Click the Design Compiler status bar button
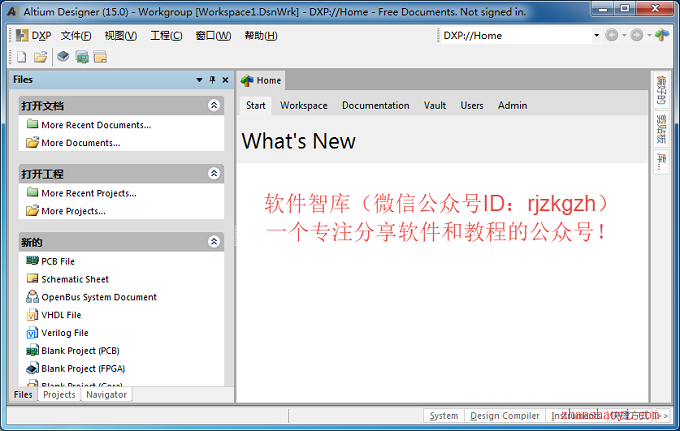 [505, 415]
